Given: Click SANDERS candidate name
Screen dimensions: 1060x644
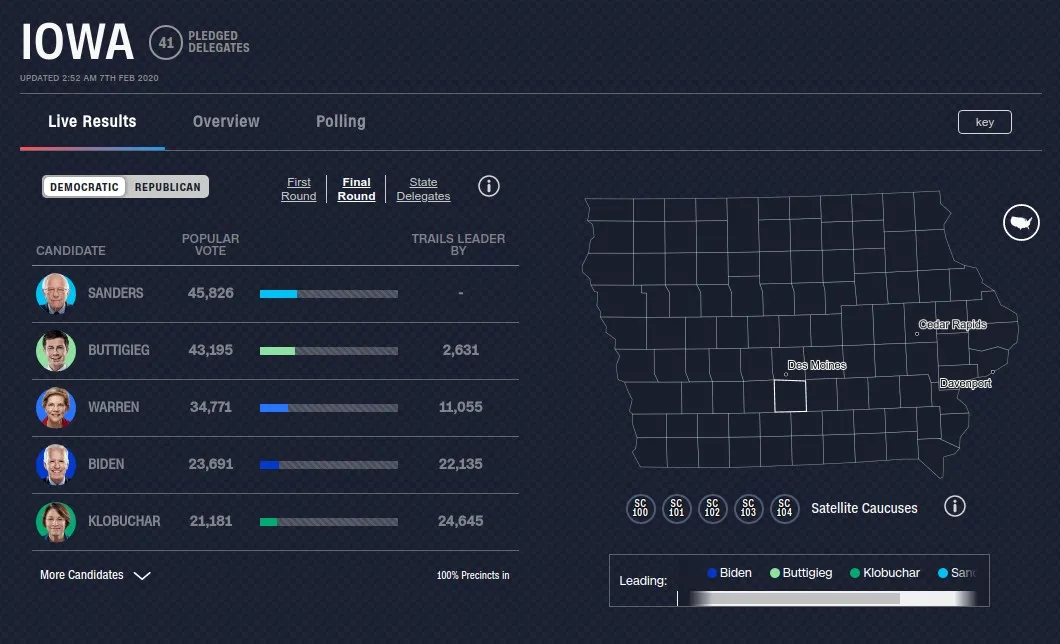Looking at the screenshot, I should (116, 293).
